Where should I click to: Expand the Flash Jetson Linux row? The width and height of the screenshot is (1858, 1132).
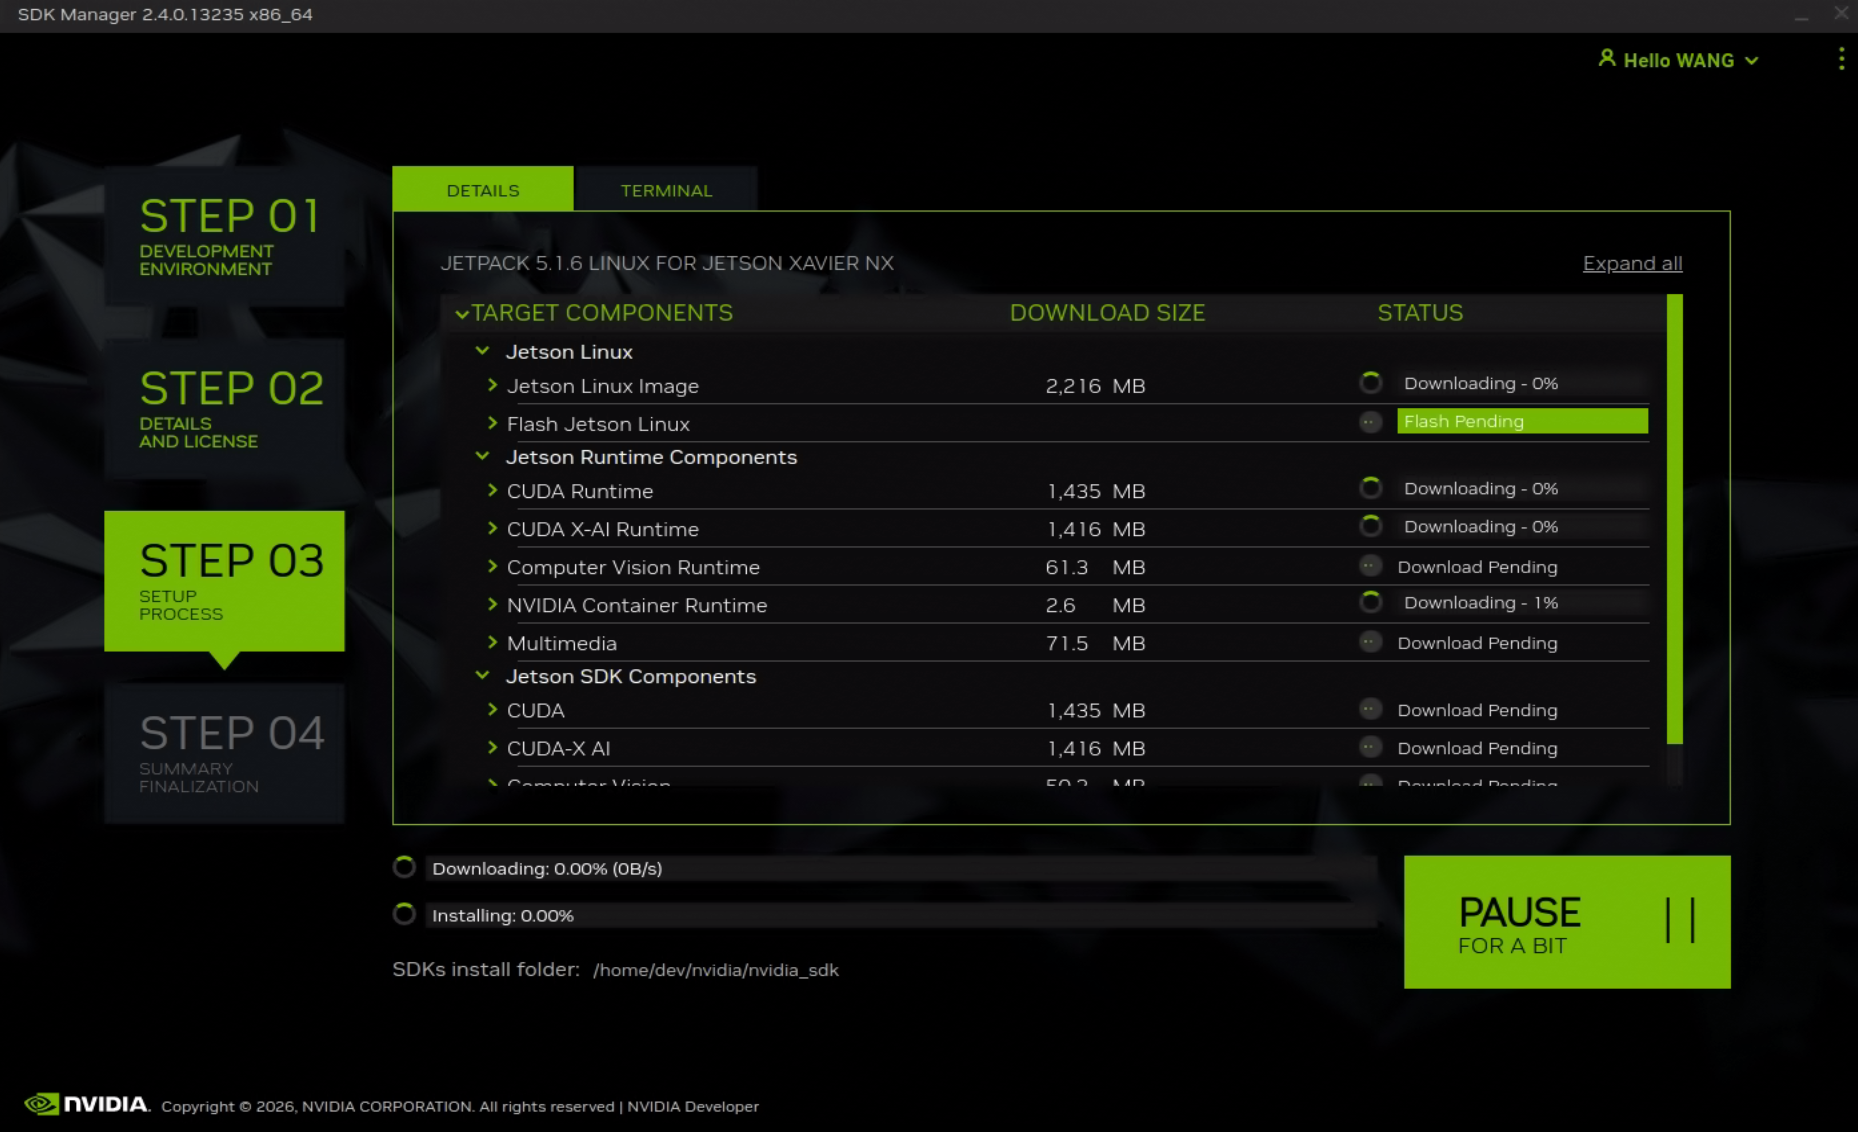click(x=492, y=423)
